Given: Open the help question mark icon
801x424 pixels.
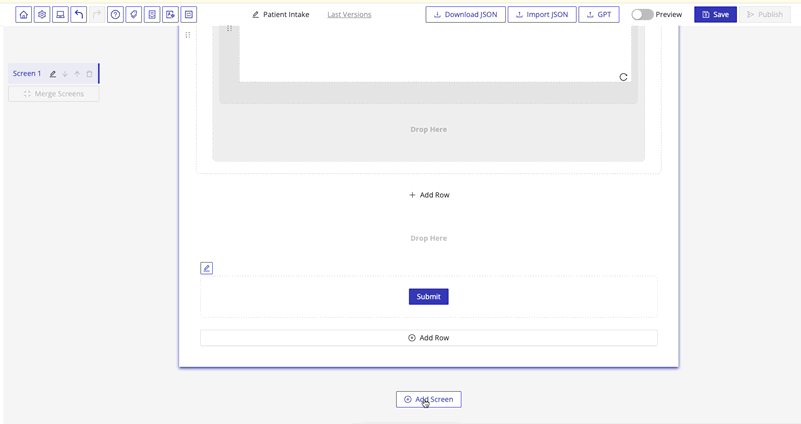Looking at the screenshot, I should (x=115, y=15).
